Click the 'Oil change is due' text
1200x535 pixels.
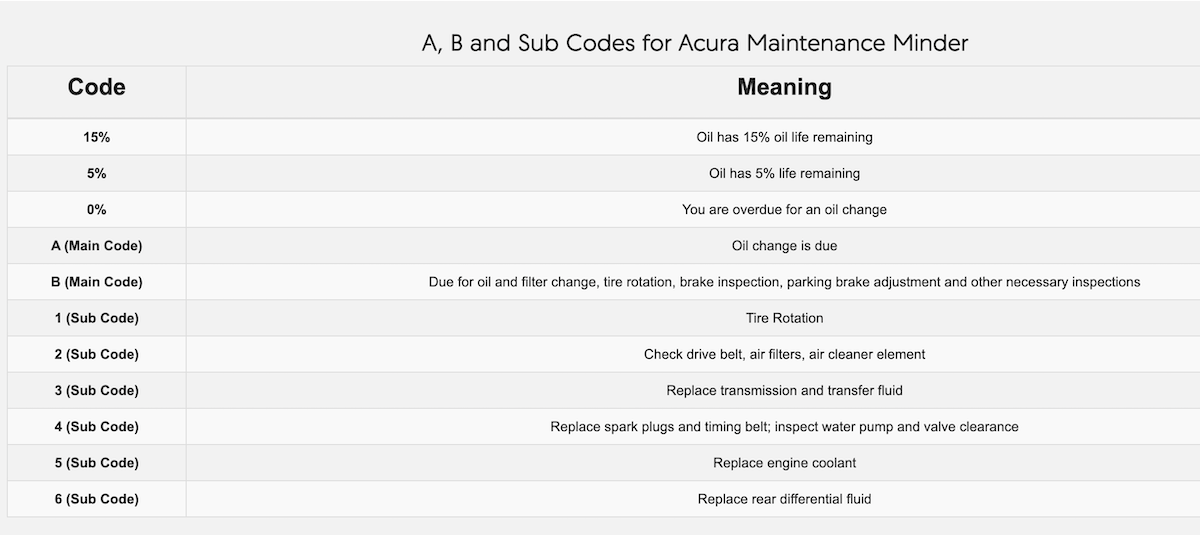(x=784, y=245)
